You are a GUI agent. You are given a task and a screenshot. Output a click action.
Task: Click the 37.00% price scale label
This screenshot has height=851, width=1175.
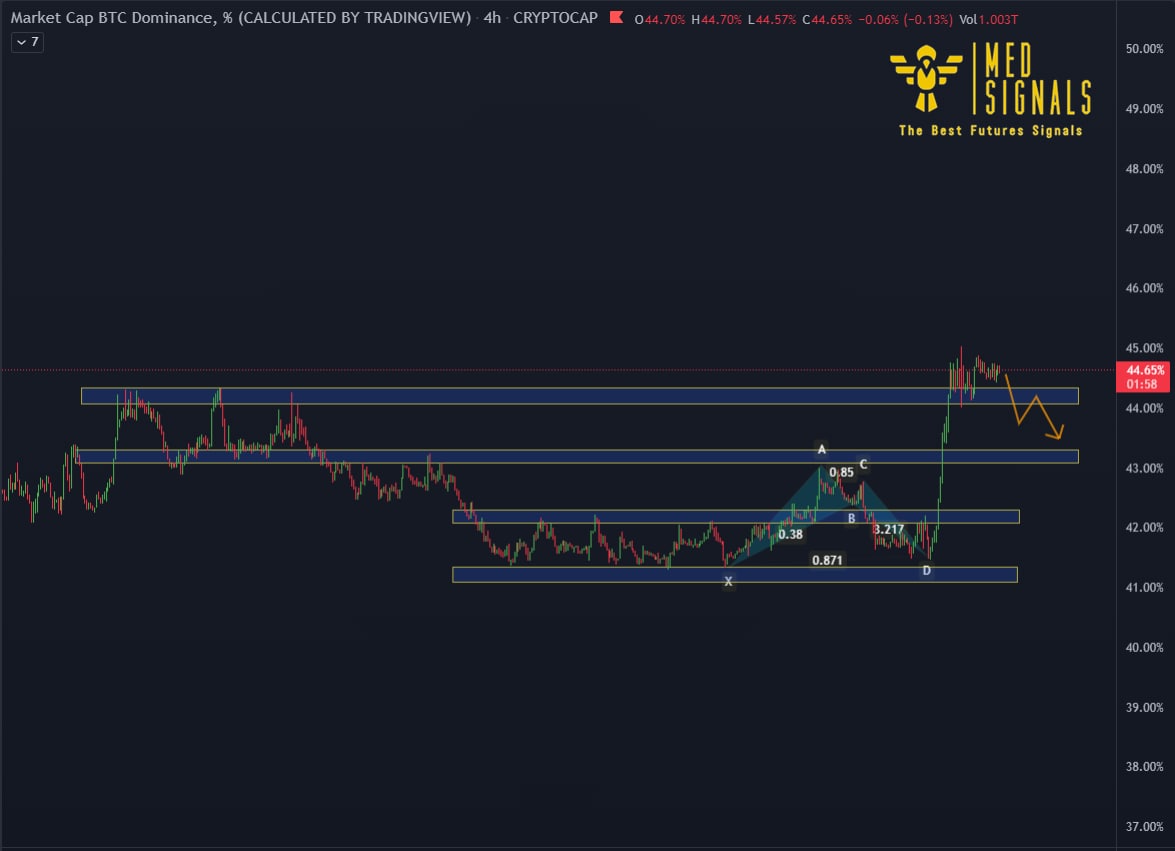point(1144,826)
